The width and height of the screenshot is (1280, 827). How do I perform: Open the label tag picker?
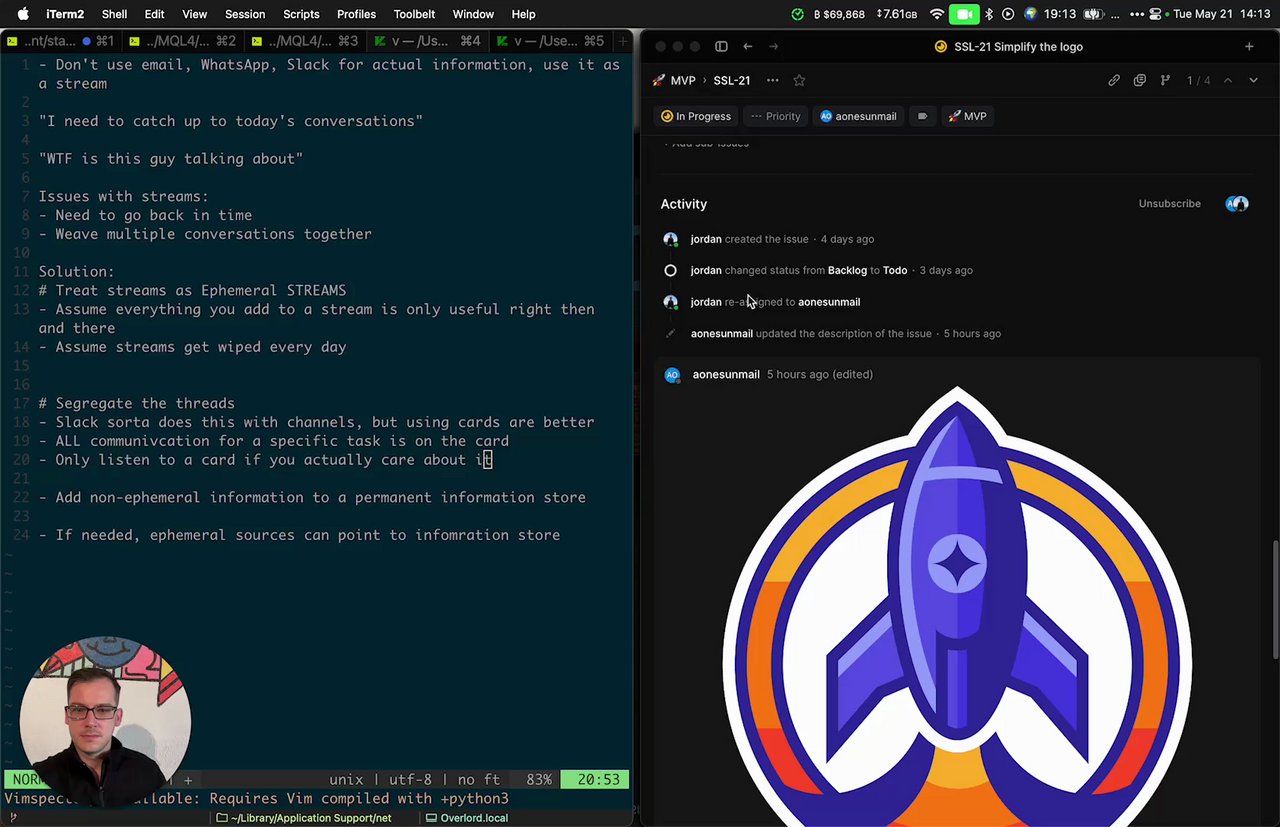922,116
